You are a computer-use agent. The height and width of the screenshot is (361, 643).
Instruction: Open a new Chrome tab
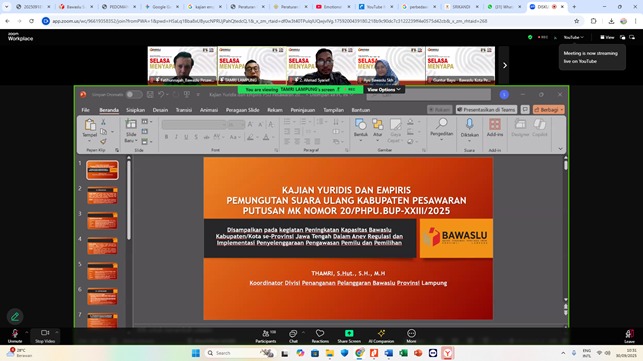coord(574,7)
